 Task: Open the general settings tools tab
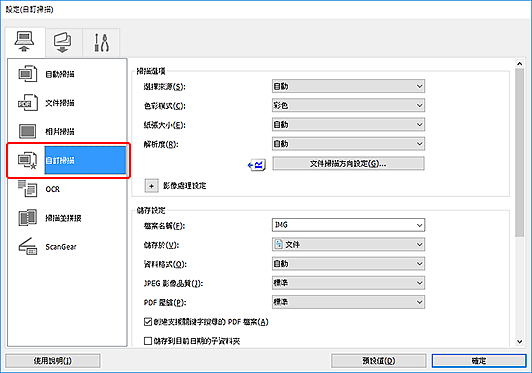(x=101, y=42)
